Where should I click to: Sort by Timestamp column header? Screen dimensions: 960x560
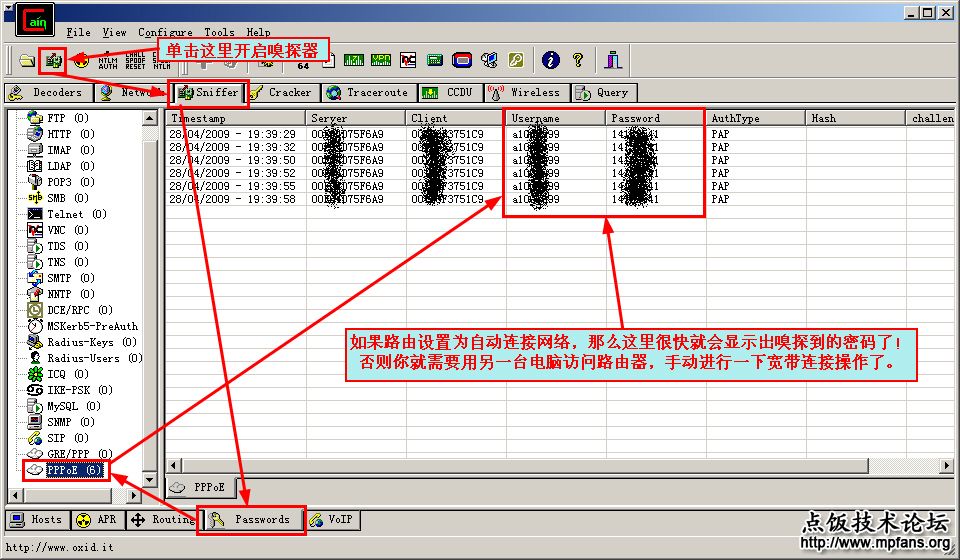click(x=236, y=118)
